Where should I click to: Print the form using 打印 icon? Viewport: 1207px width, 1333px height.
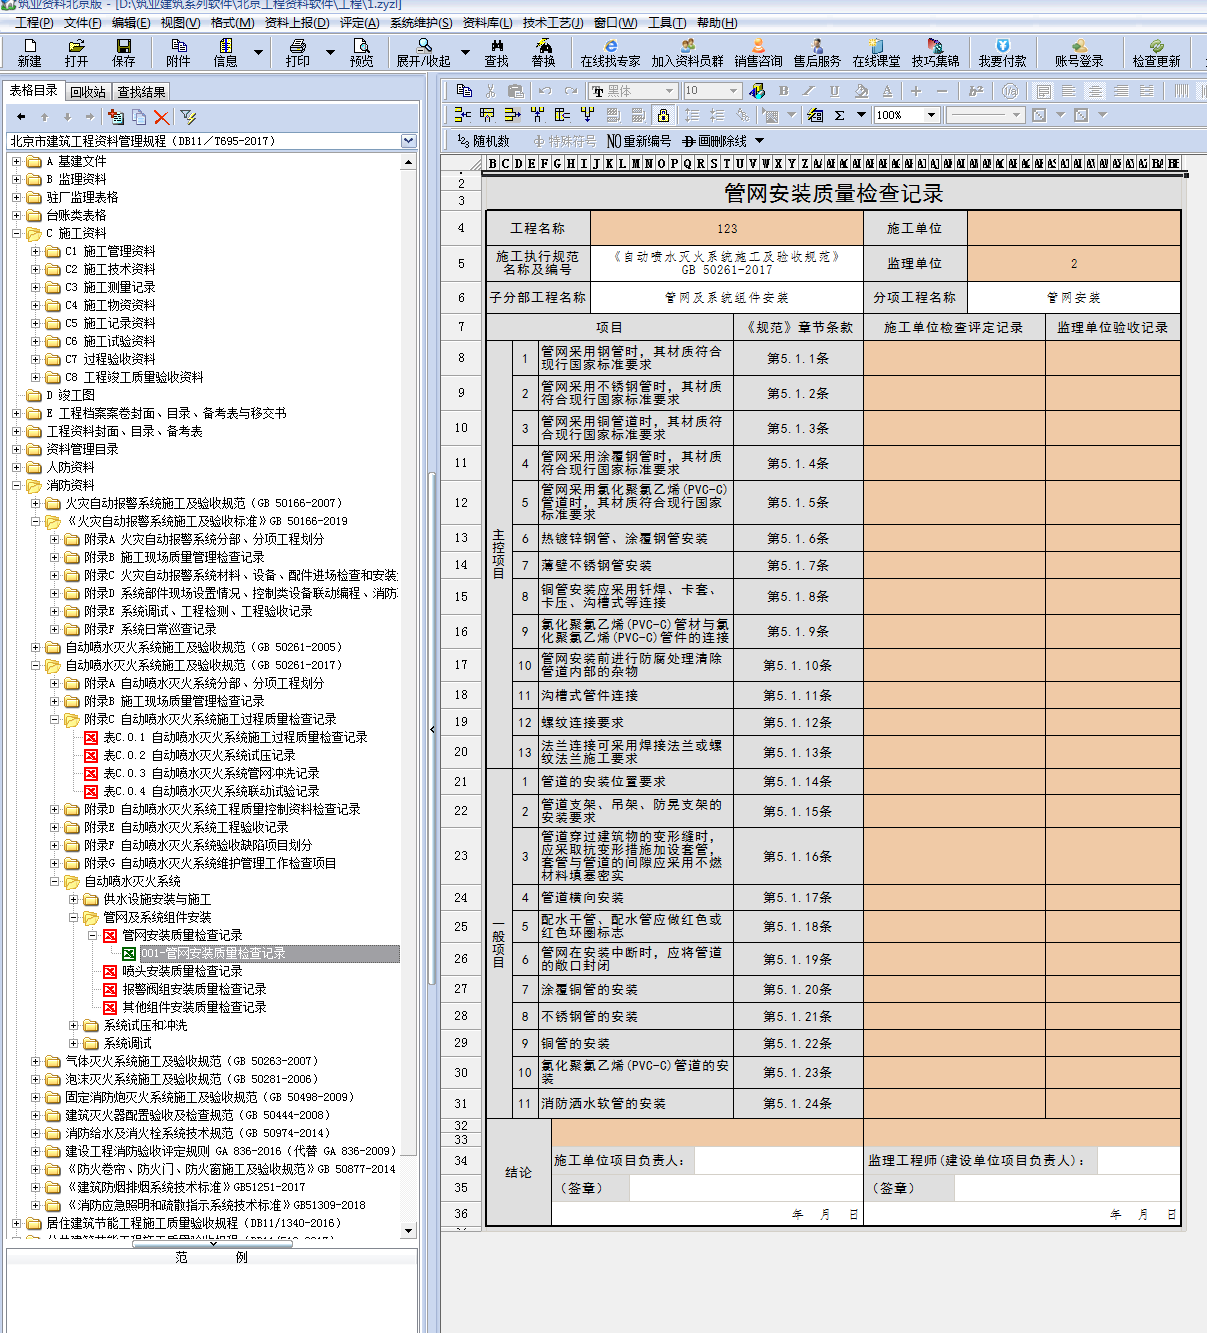298,52
